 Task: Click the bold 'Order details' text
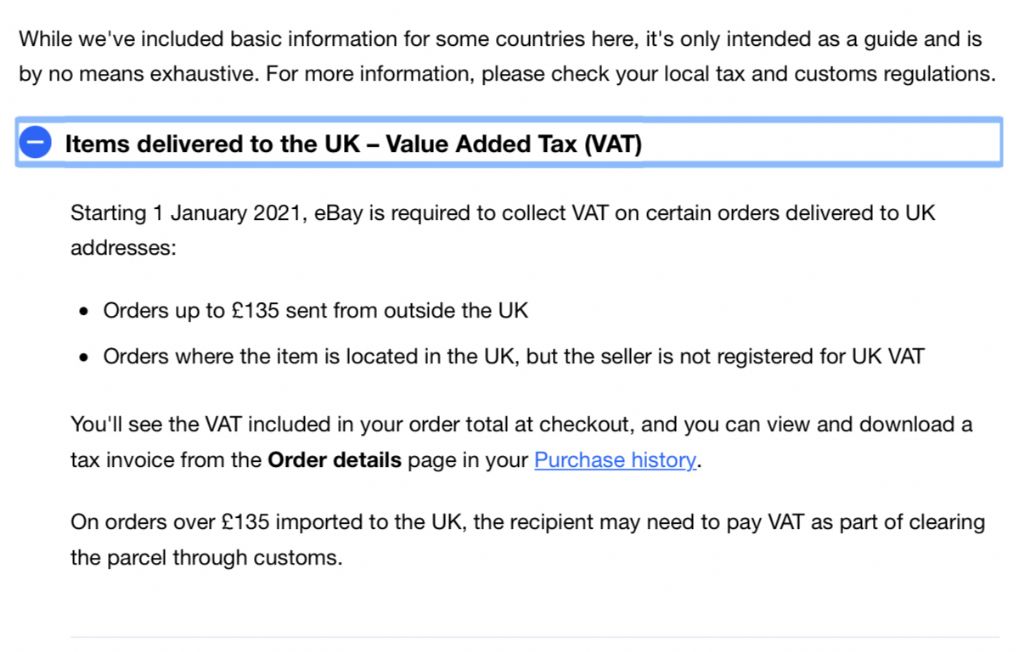(334, 460)
